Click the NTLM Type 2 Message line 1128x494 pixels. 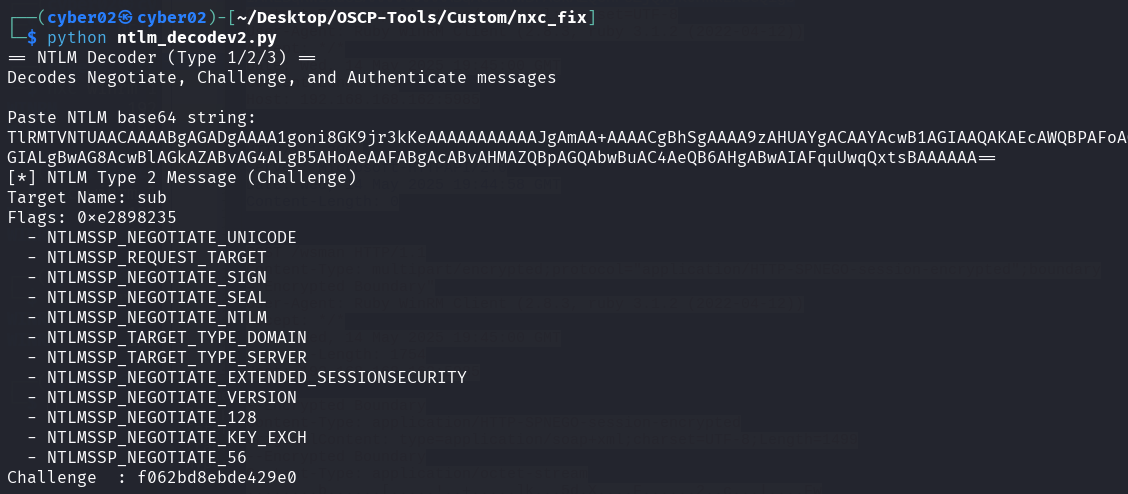point(181,177)
